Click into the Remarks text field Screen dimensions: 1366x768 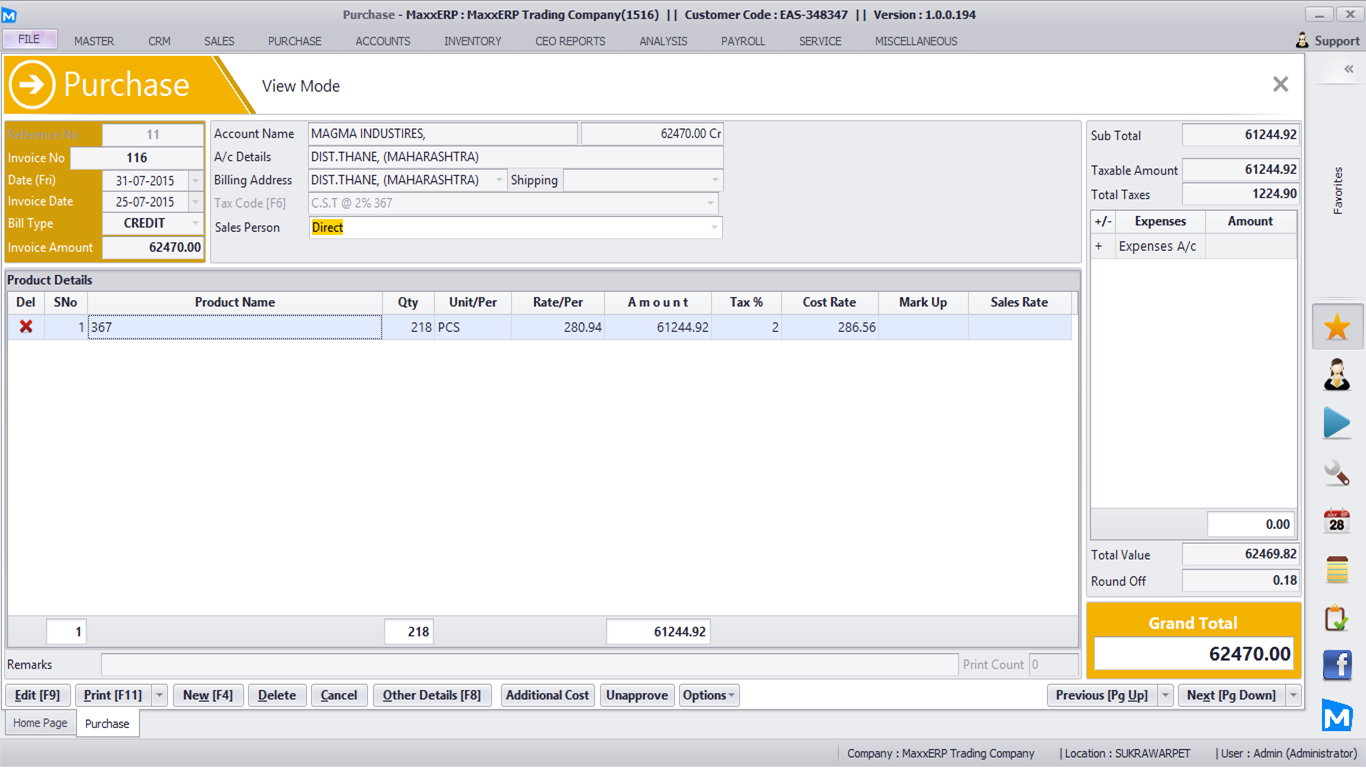click(x=529, y=665)
